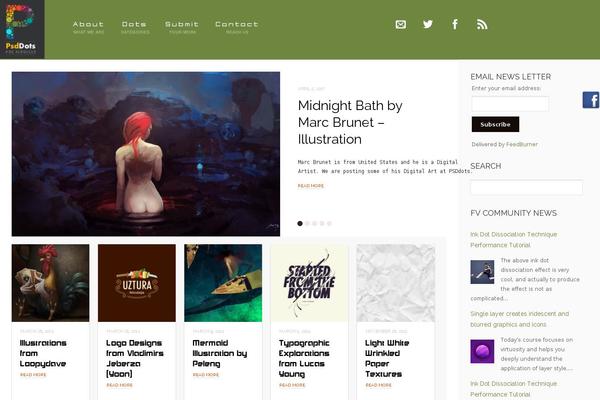Open Single layer creates iridescent graphics link
The width and height of the screenshot is (600, 400).
[519, 319]
